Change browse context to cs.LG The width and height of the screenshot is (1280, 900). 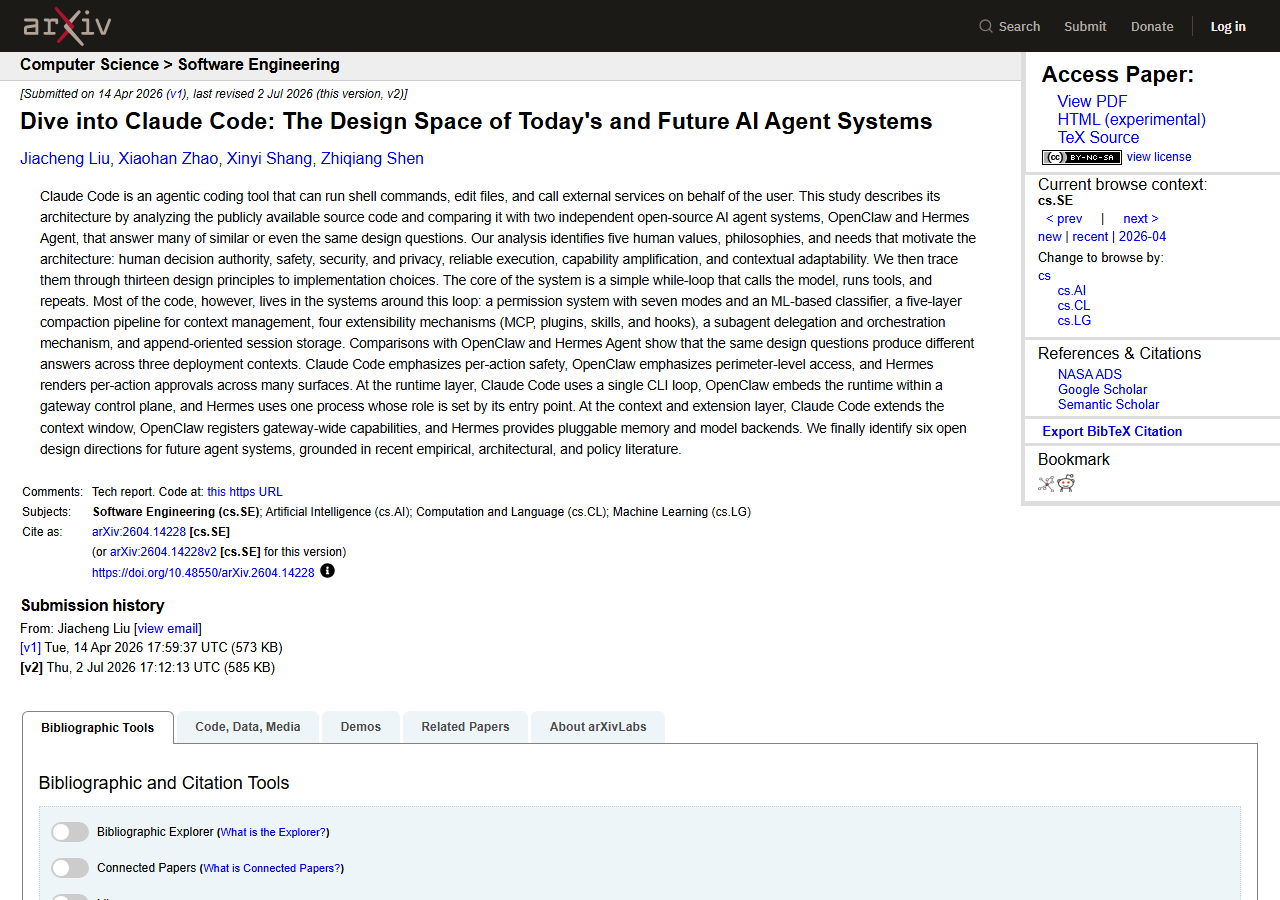coord(1075,321)
